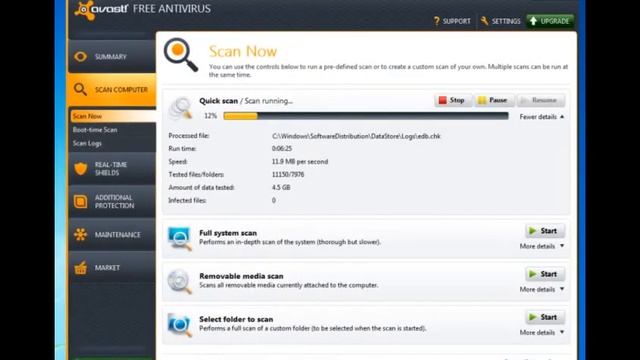The image size is (640, 360).
Task: Expand More details for Select folder to scan
Action: point(542,333)
